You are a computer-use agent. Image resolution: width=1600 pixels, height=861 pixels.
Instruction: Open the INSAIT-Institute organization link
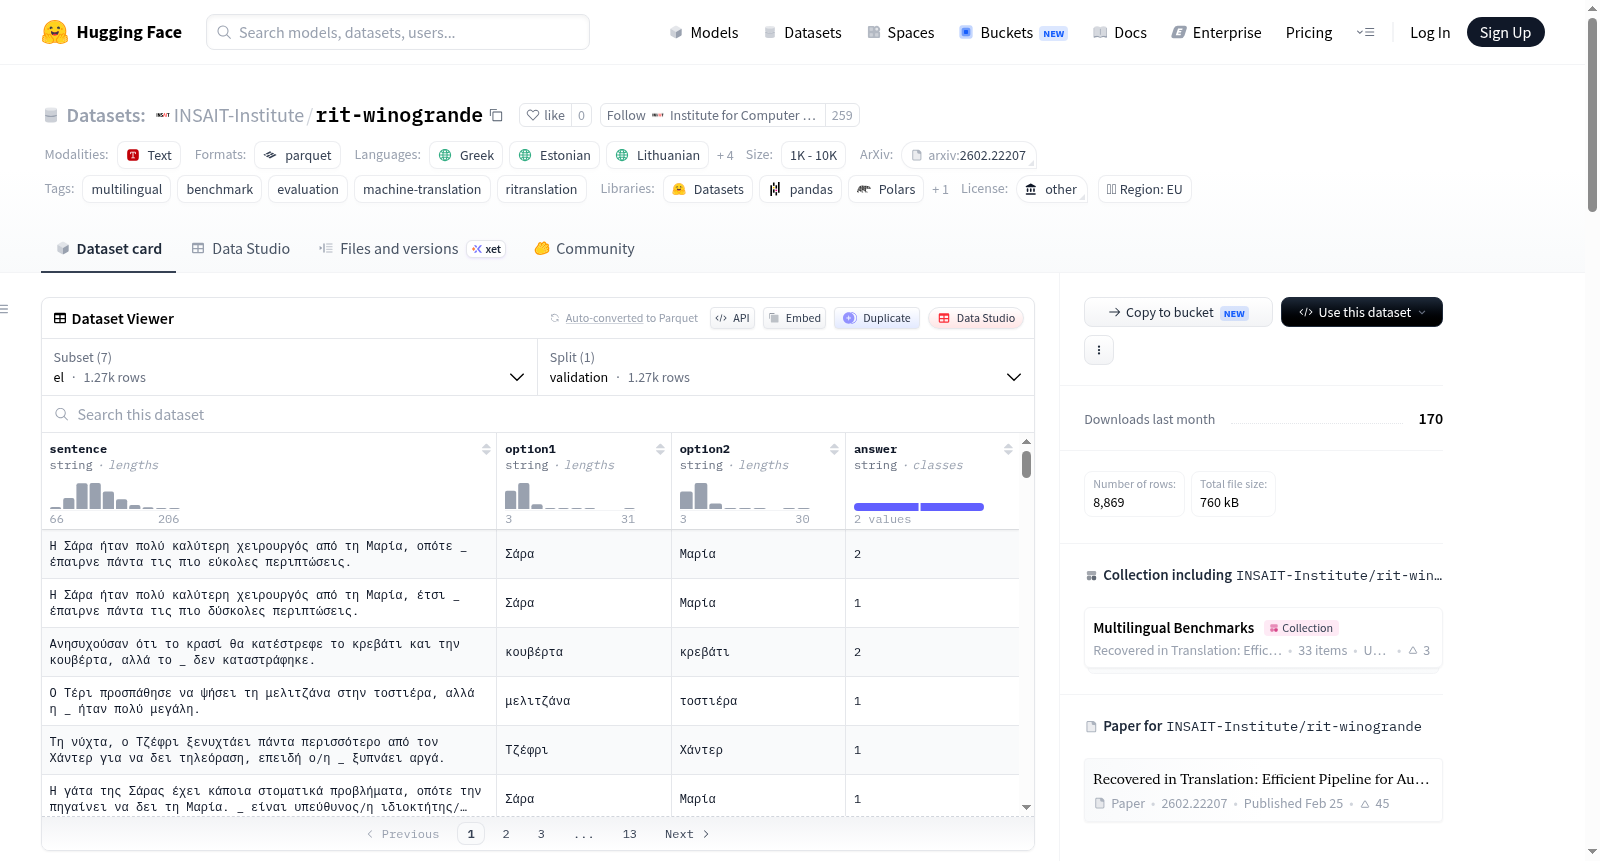(x=238, y=115)
